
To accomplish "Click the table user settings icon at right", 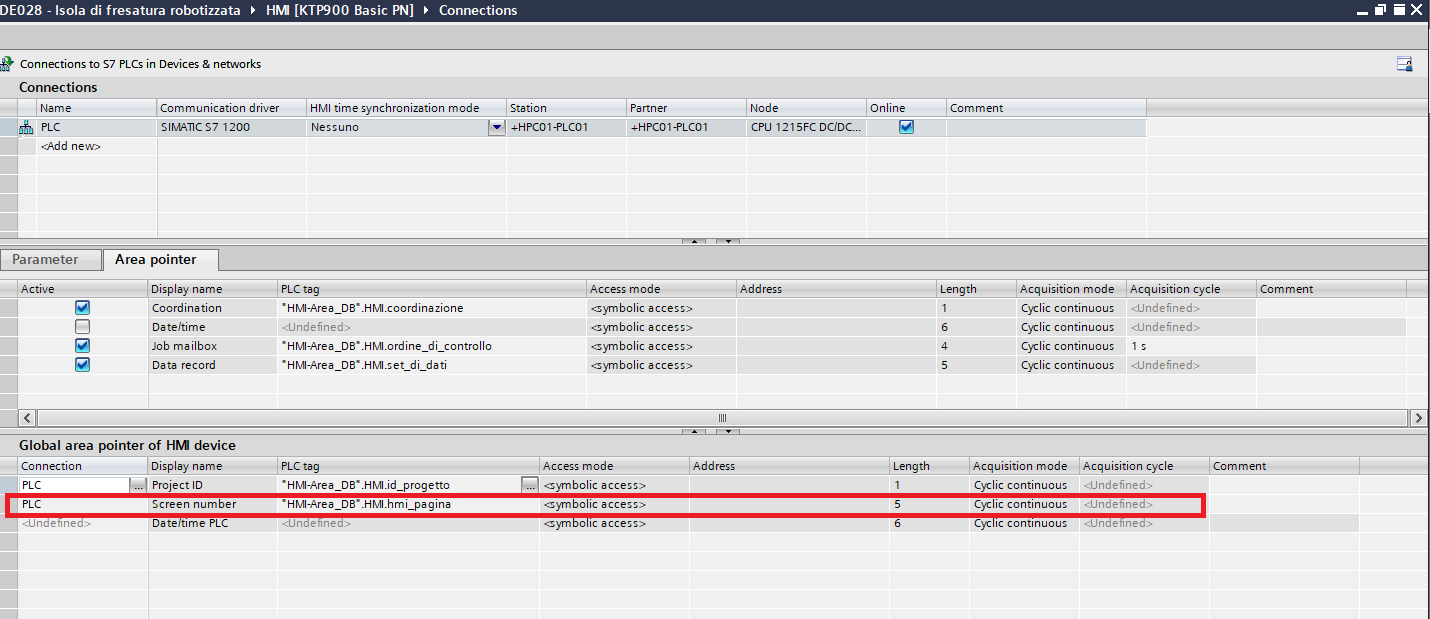I will coord(1404,64).
